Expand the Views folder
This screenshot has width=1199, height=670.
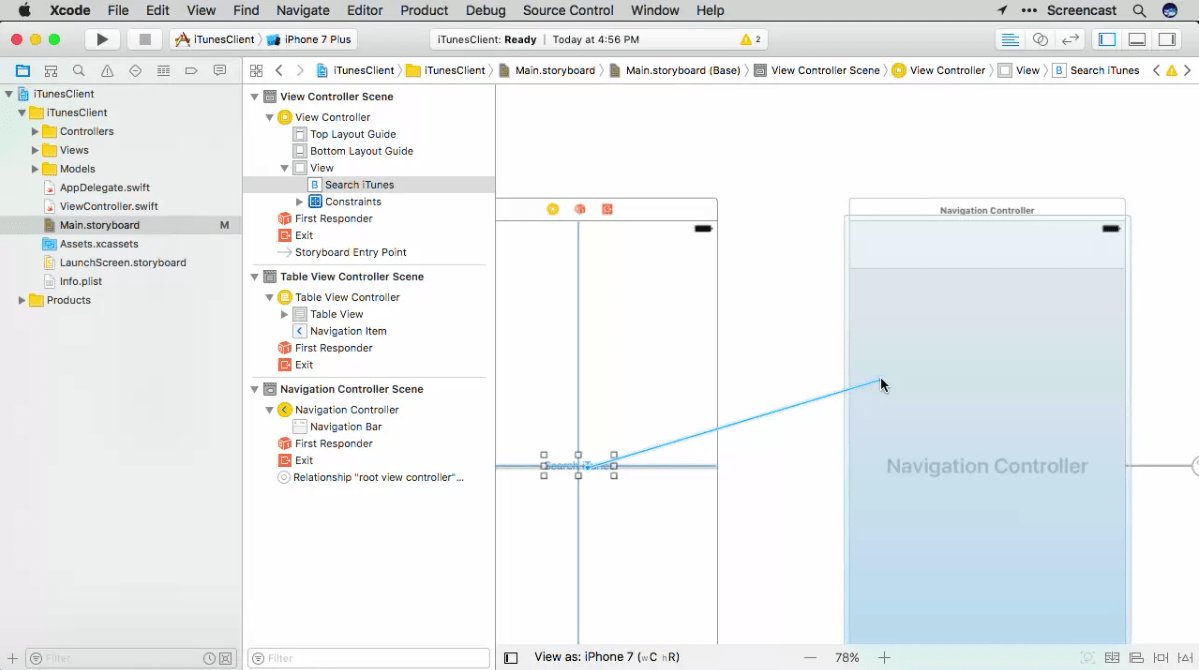click(x=34, y=150)
